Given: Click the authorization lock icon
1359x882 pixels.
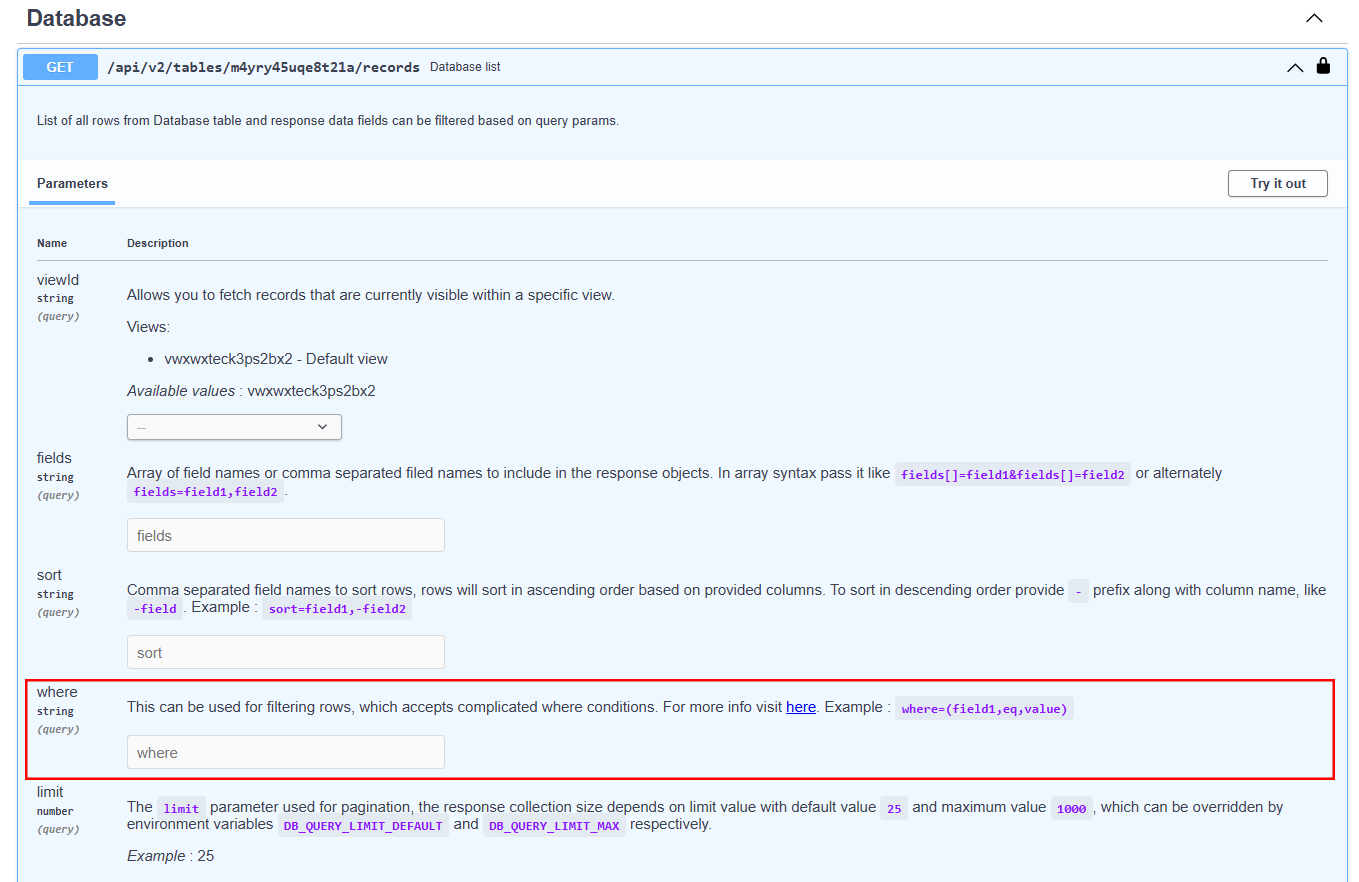Looking at the screenshot, I should 1324,66.
